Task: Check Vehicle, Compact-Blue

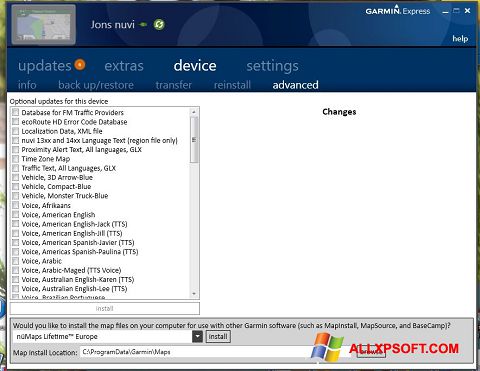Action: click(16, 186)
